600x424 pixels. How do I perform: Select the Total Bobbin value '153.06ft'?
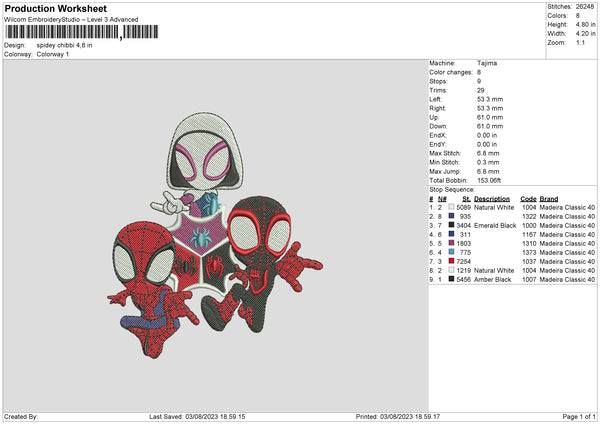point(489,180)
